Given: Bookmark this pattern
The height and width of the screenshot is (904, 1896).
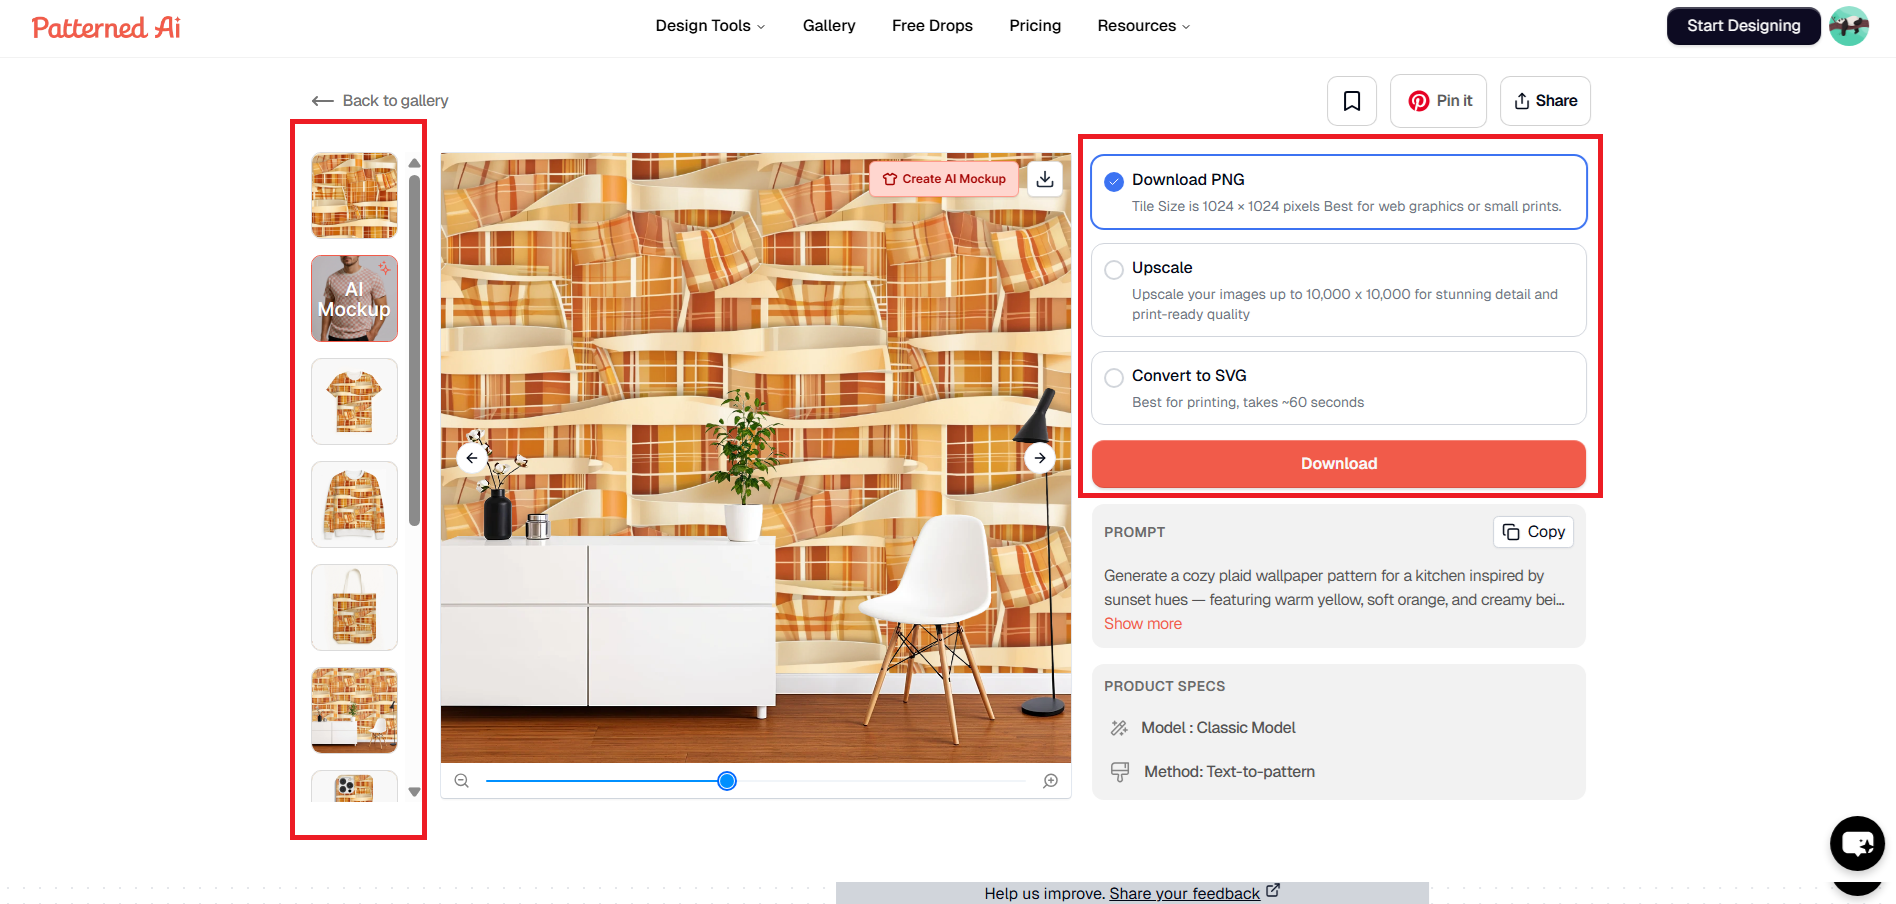Looking at the screenshot, I should pyautogui.click(x=1351, y=100).
